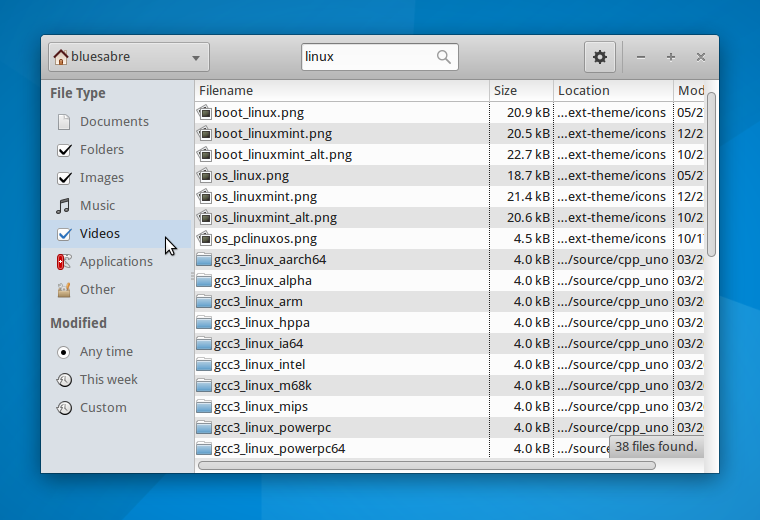This screenshot has width=760, height=520.
Task: Click the image icon for boot_linux.png
Action: pos(205,112)
